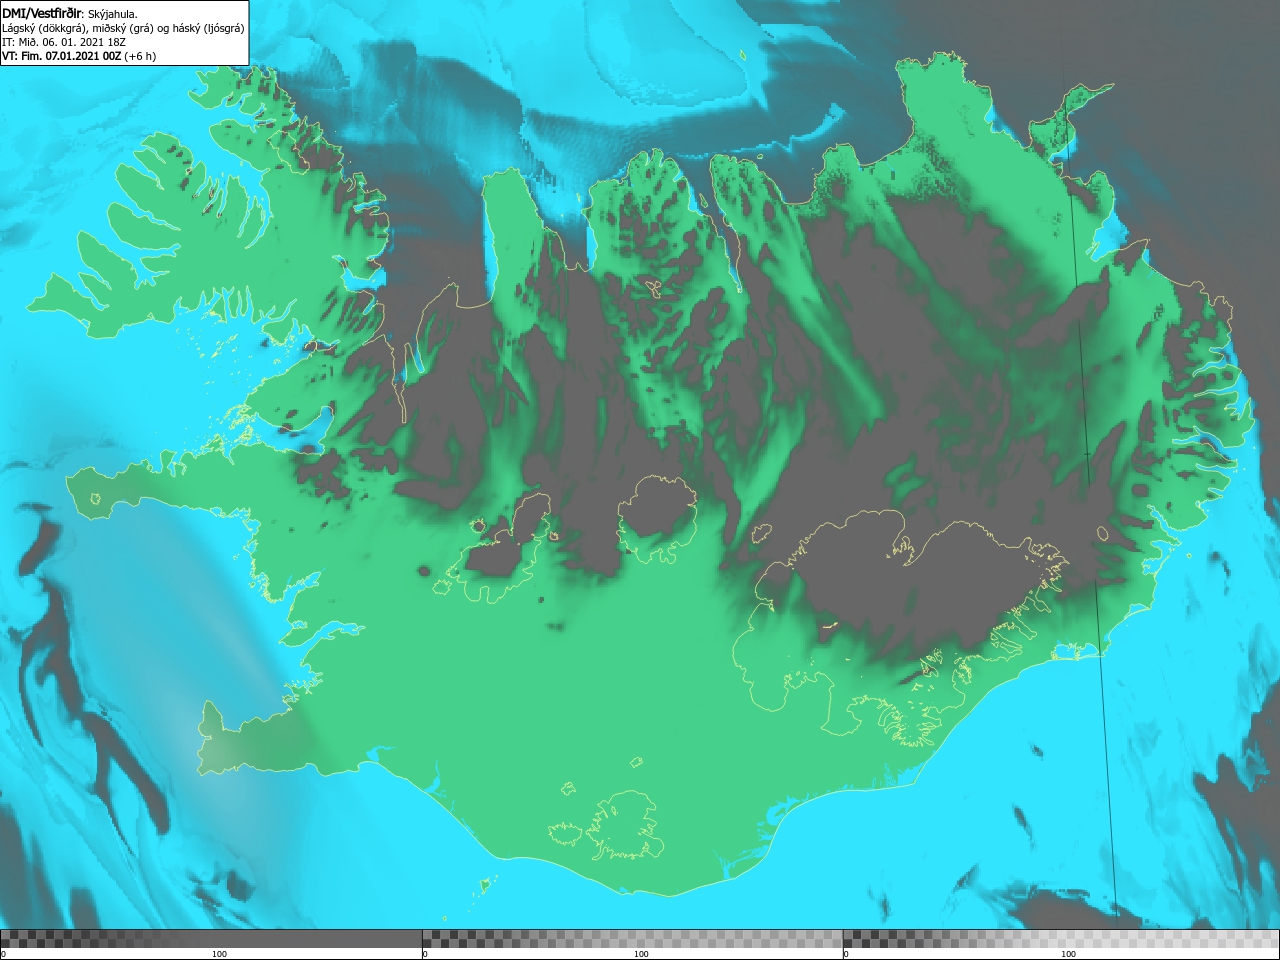Select the IT: Mið. 06. 01. 2021 18Z line
The image size is (1280, 960).
tap(64, 42)
